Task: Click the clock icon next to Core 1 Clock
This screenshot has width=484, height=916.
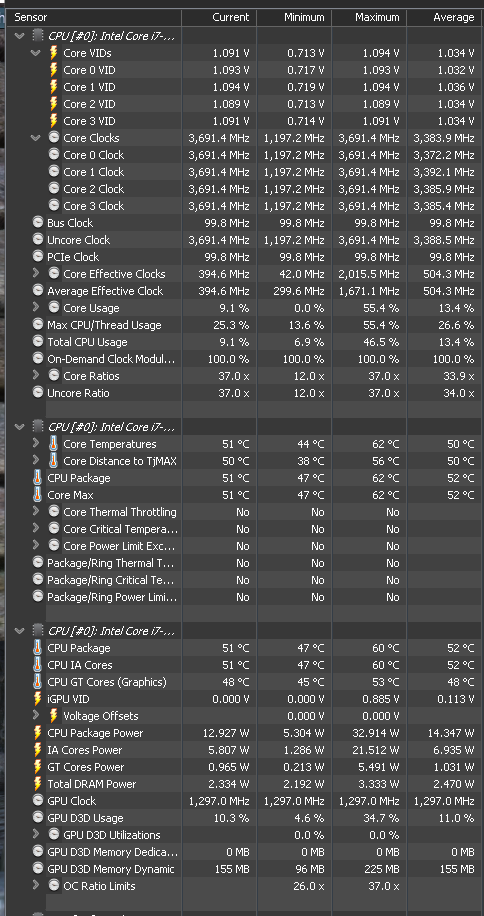Action: coord(54,171)
